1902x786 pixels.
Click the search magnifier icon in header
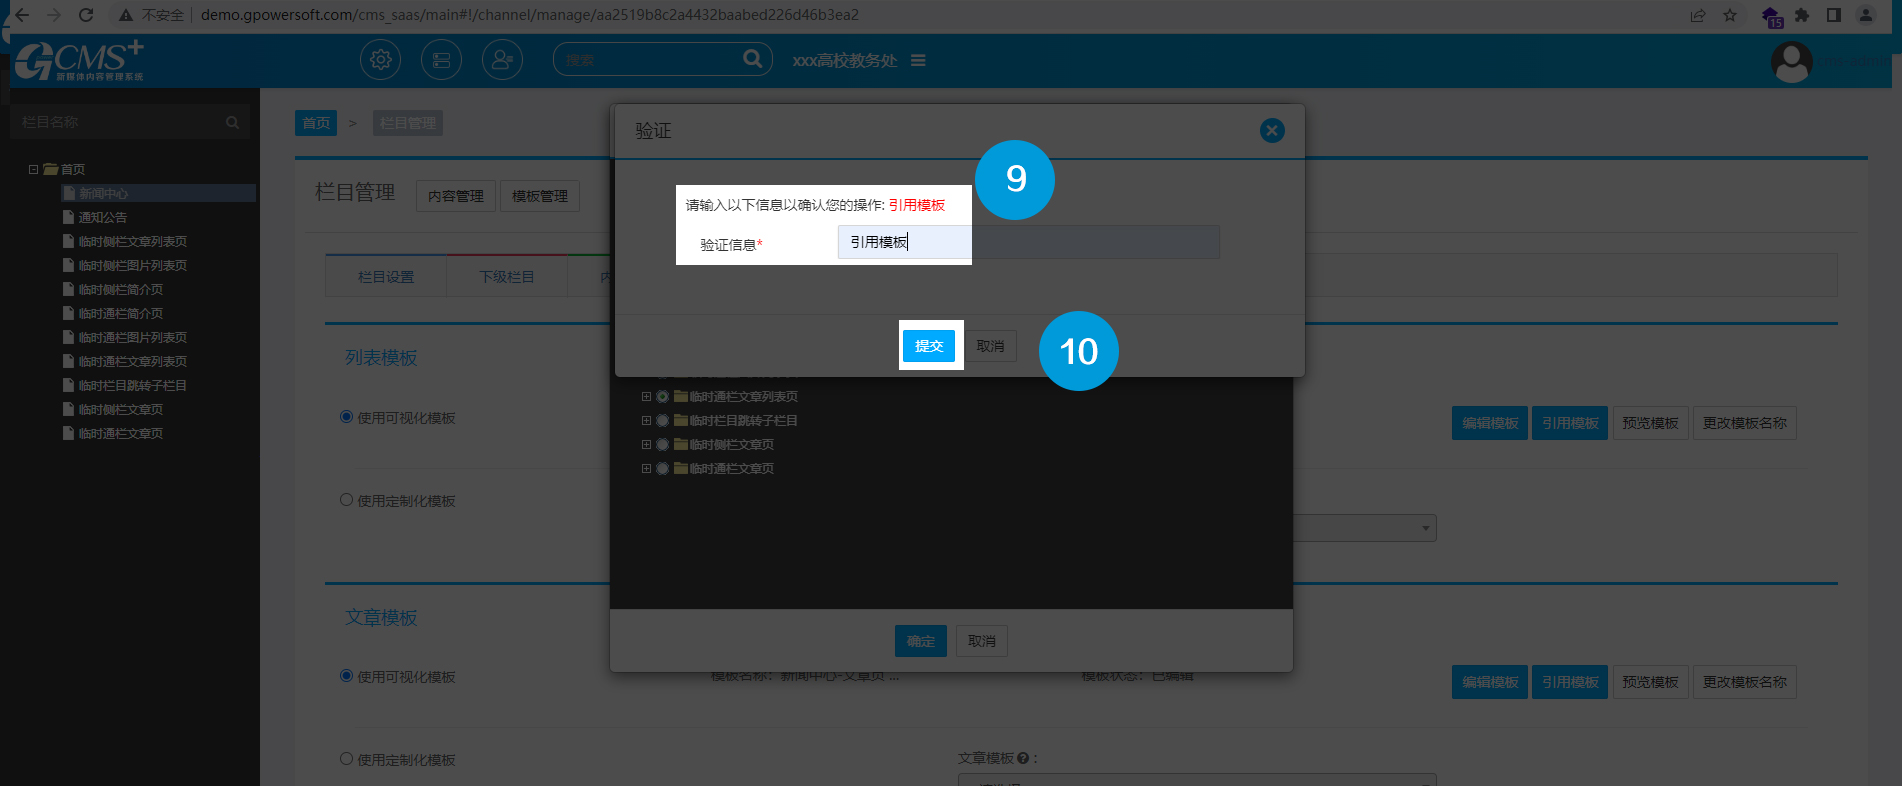click(x=752, y=60)
